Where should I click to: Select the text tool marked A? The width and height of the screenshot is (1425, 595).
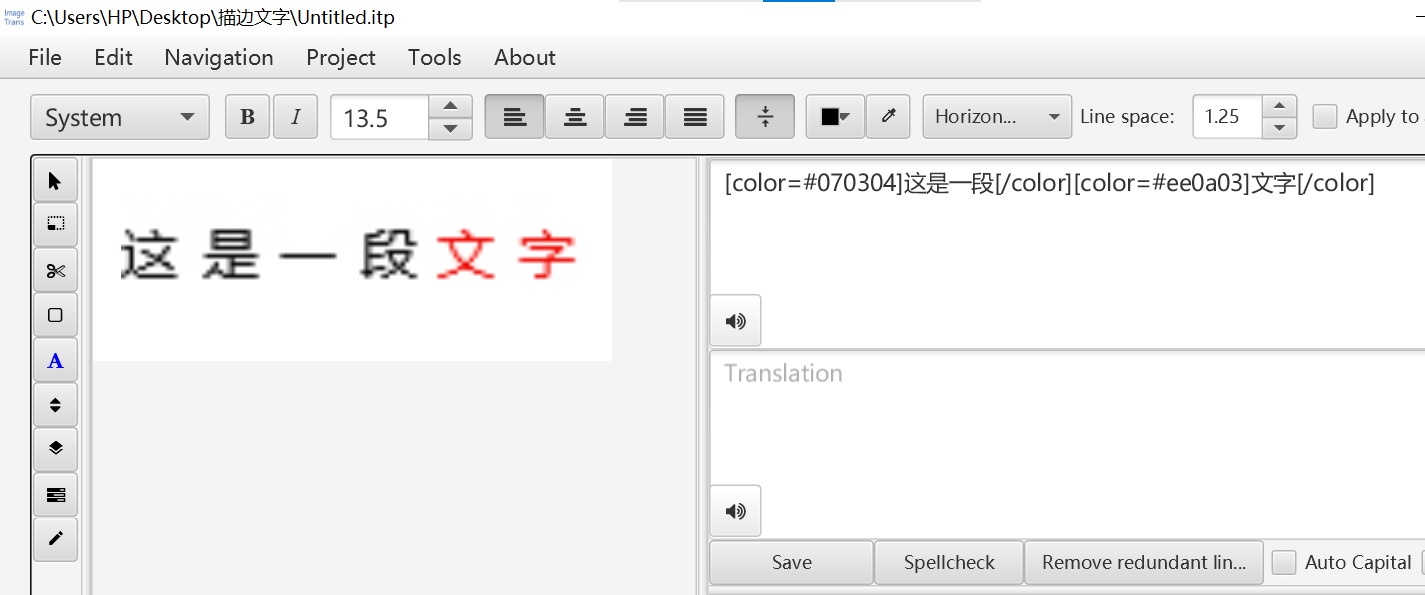[x=55, y=360]
